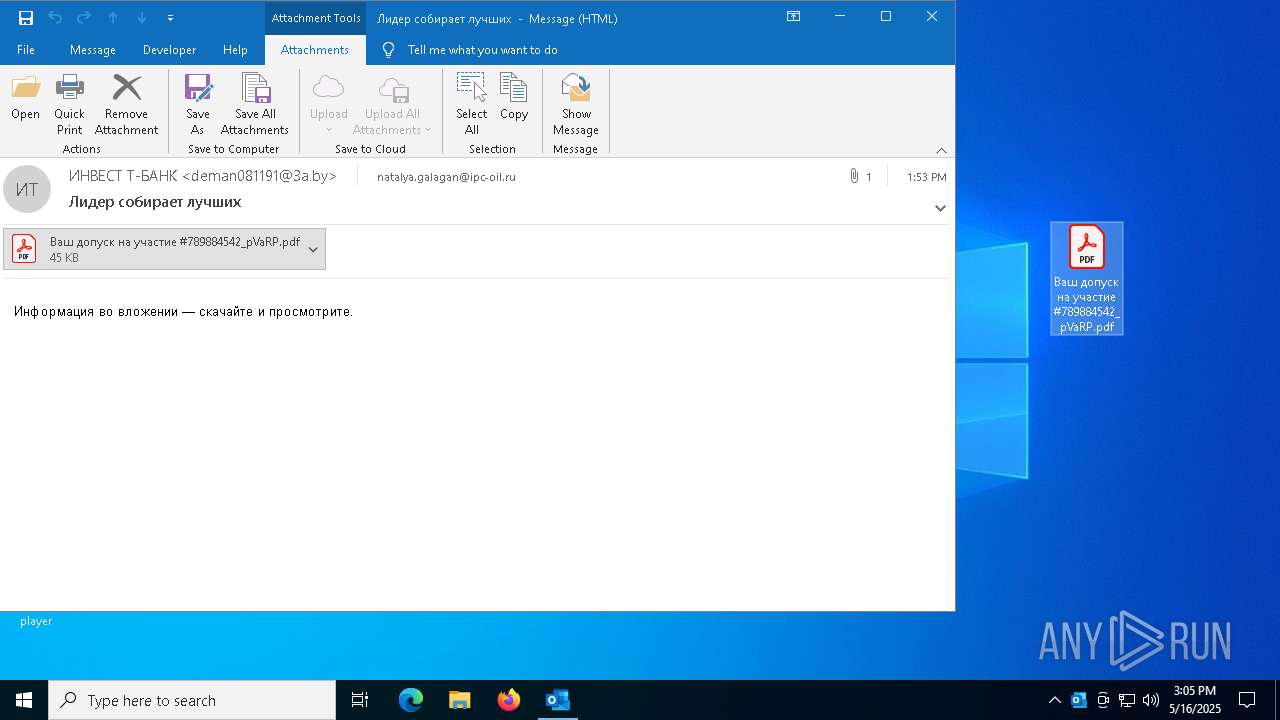Switch to the Help tab
Image resolution: width=1280 pixels, height=720 pixels.
tap(236, 50)
